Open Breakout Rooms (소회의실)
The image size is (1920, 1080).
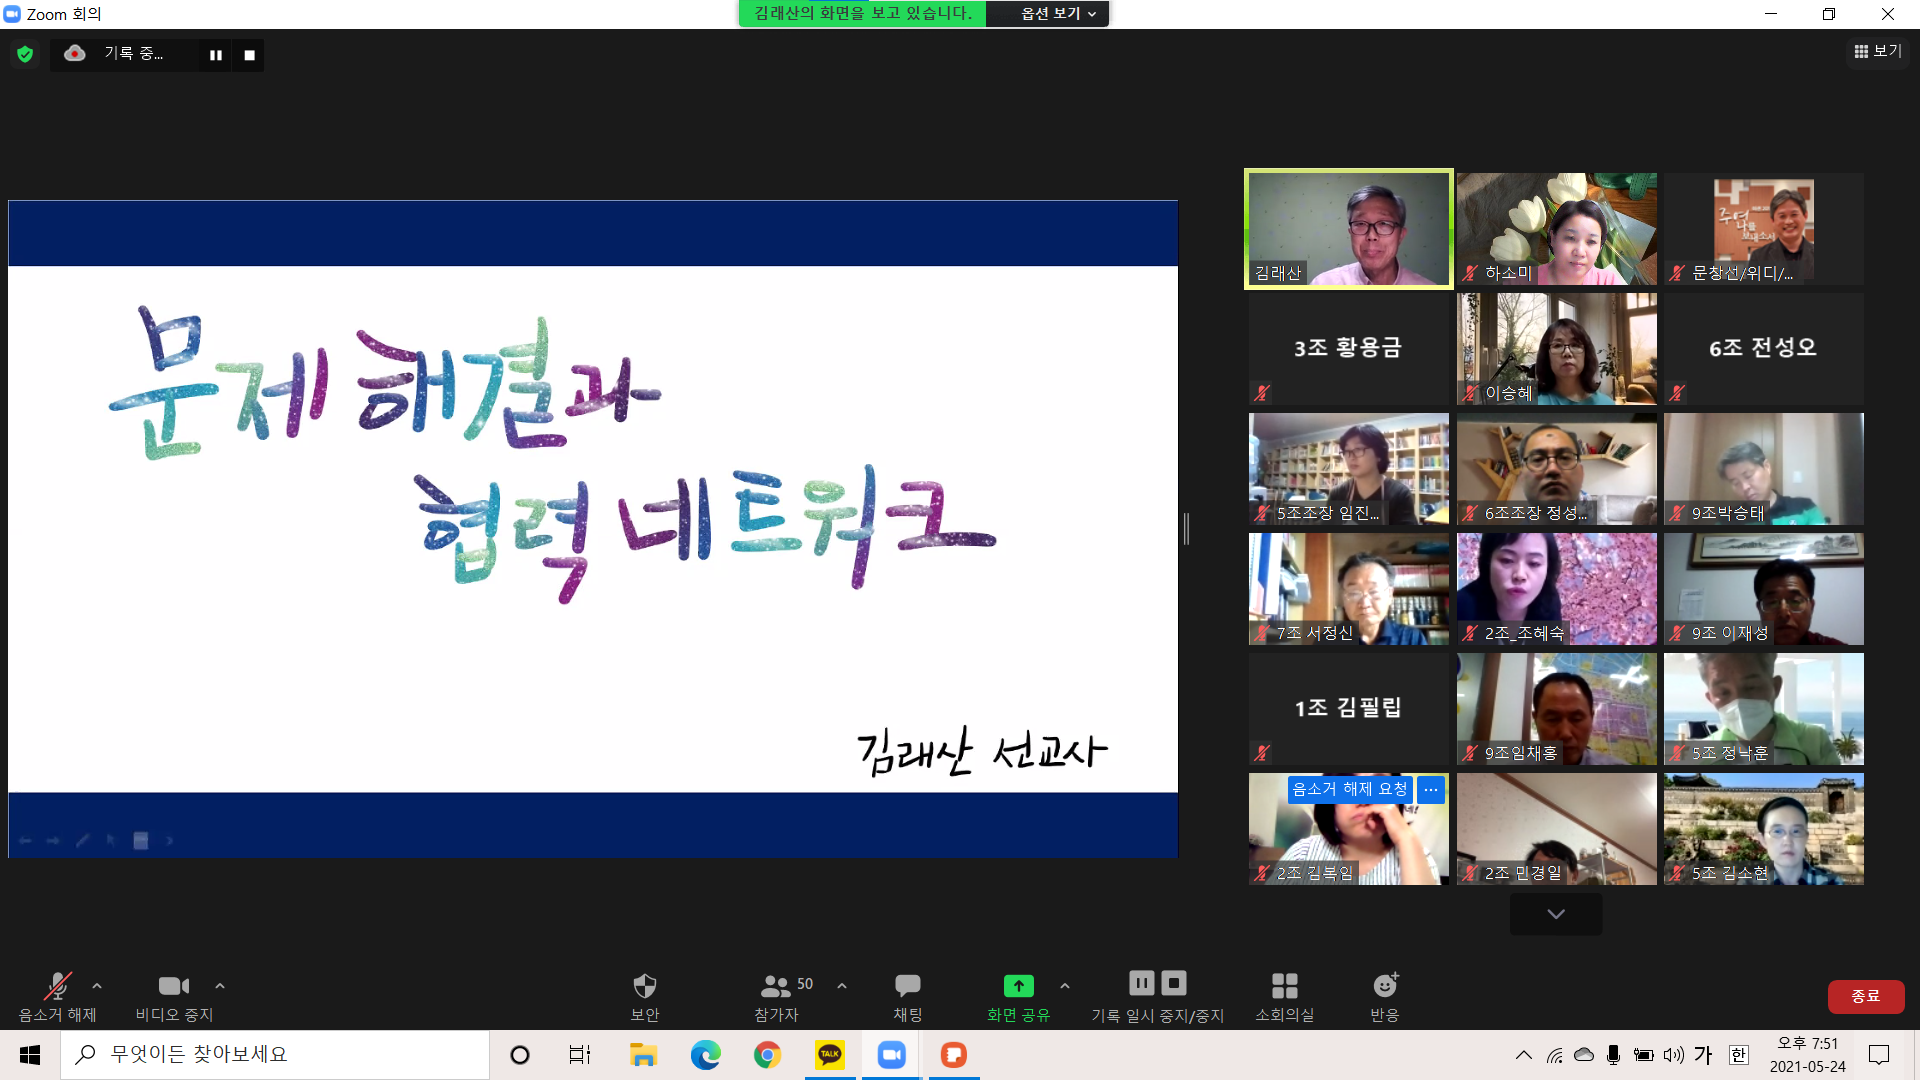tap(1284, 986)
